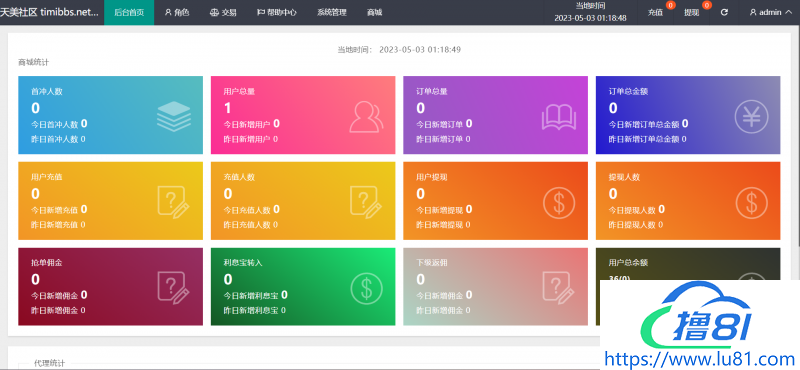Viewport: 800px width, 370px height.
Task: Click the 充值 notification button
Action: (655, 12)
